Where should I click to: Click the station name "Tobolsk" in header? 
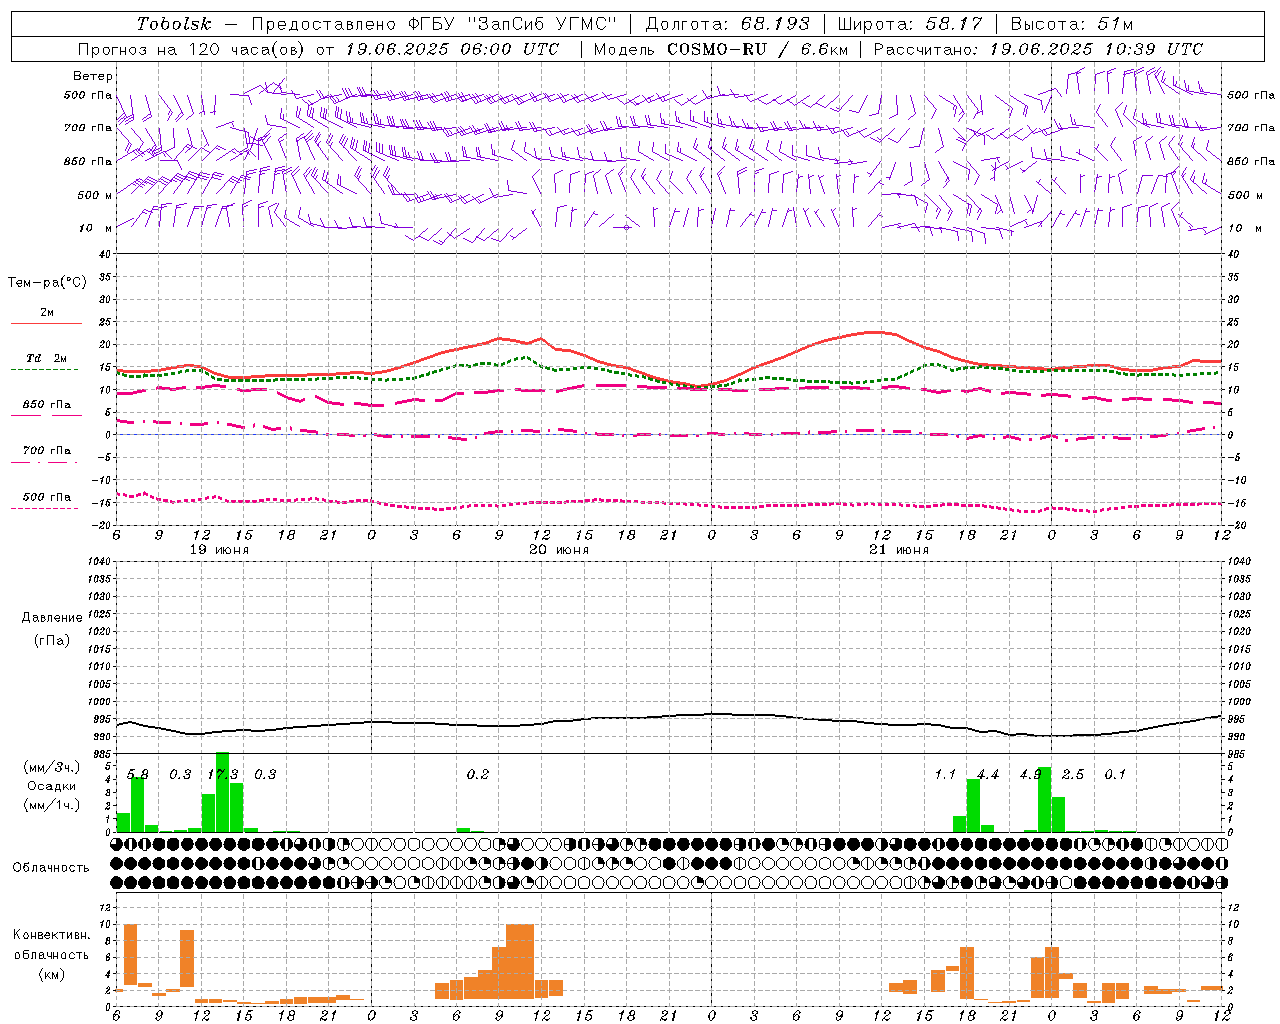174,24
